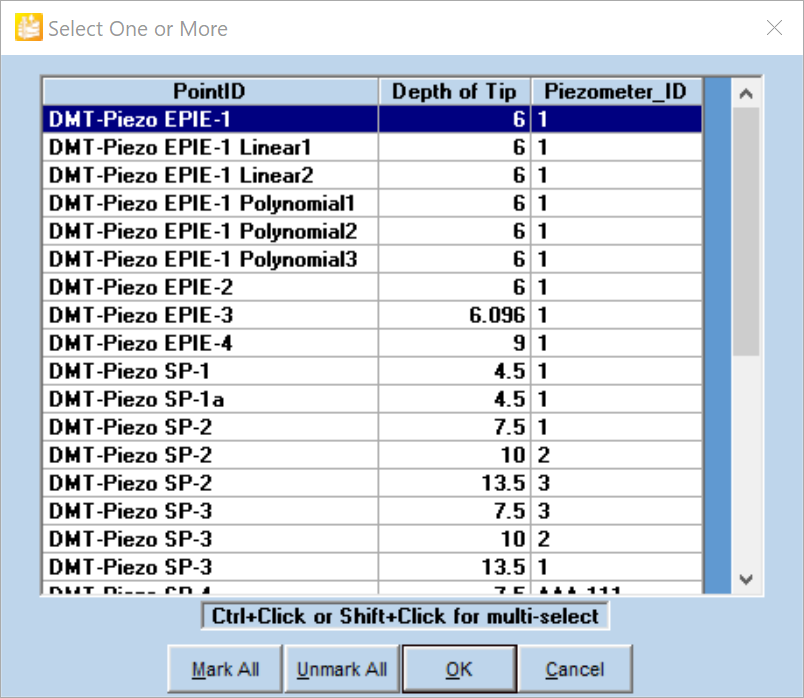
Task: Click the scrollbar down arrow
Action: coord(744,578)
